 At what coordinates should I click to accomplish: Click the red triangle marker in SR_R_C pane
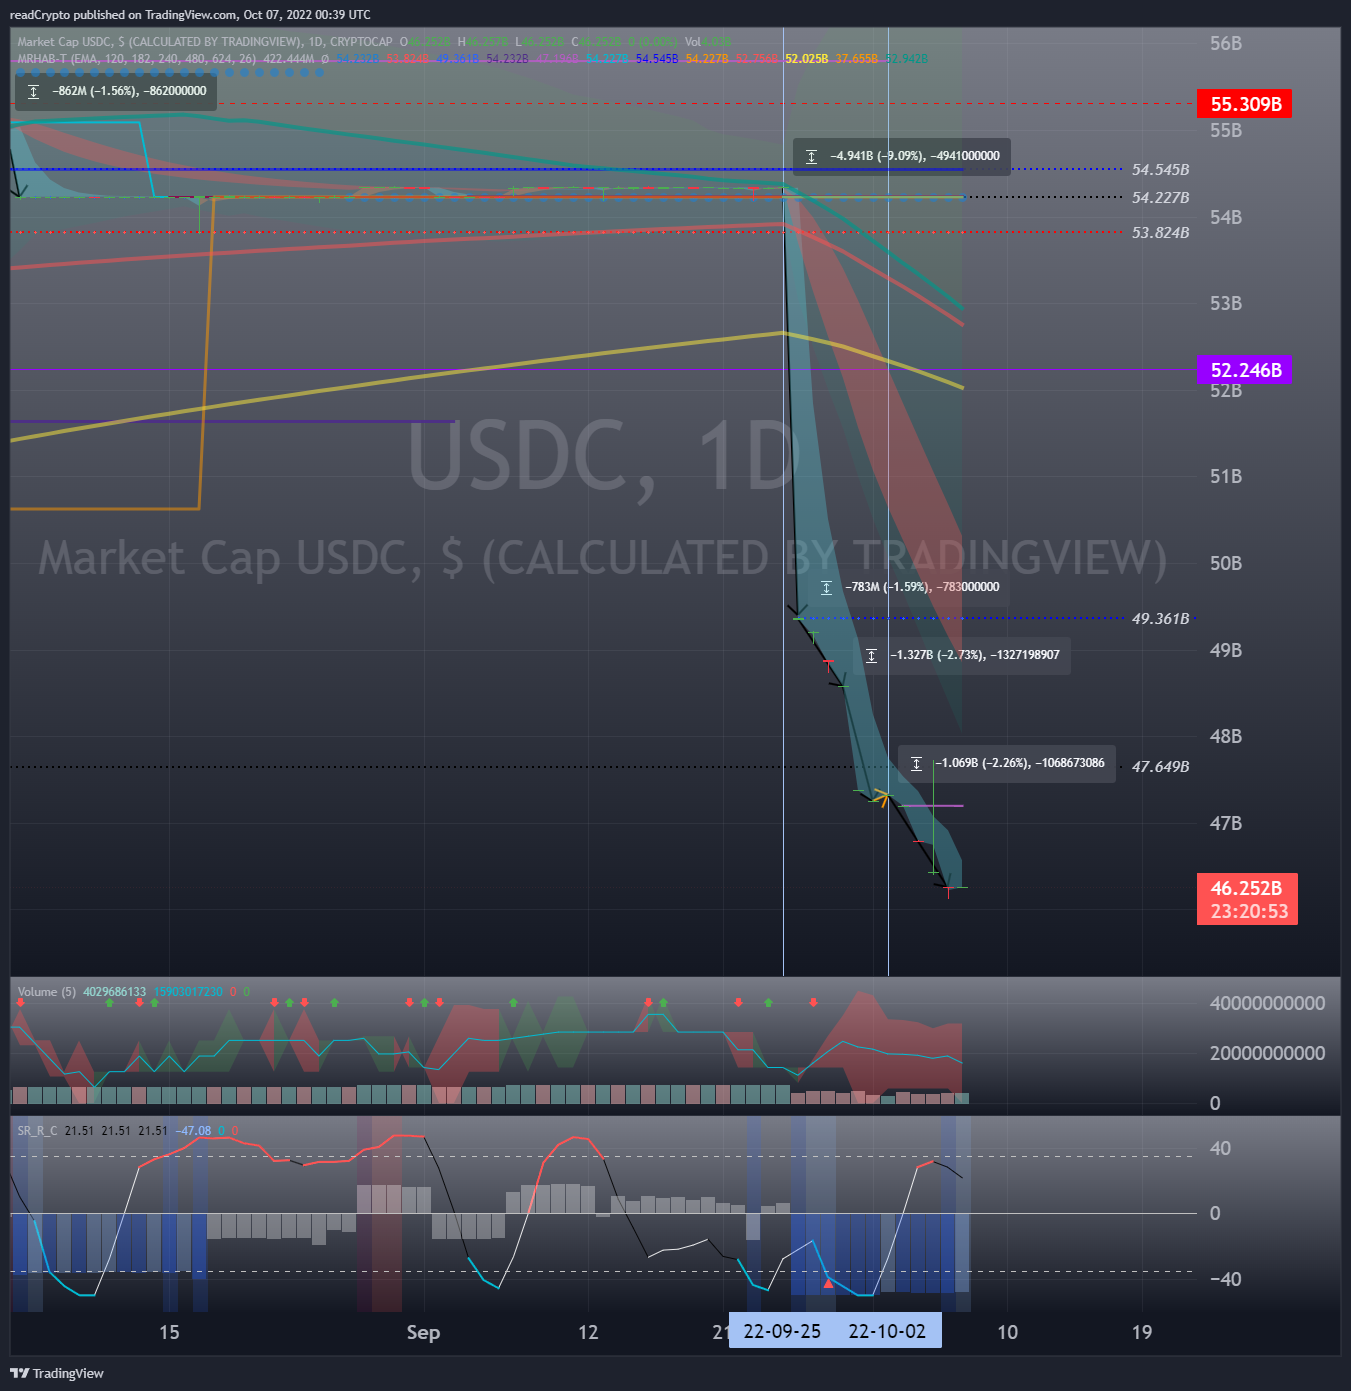click(828, 1283)
